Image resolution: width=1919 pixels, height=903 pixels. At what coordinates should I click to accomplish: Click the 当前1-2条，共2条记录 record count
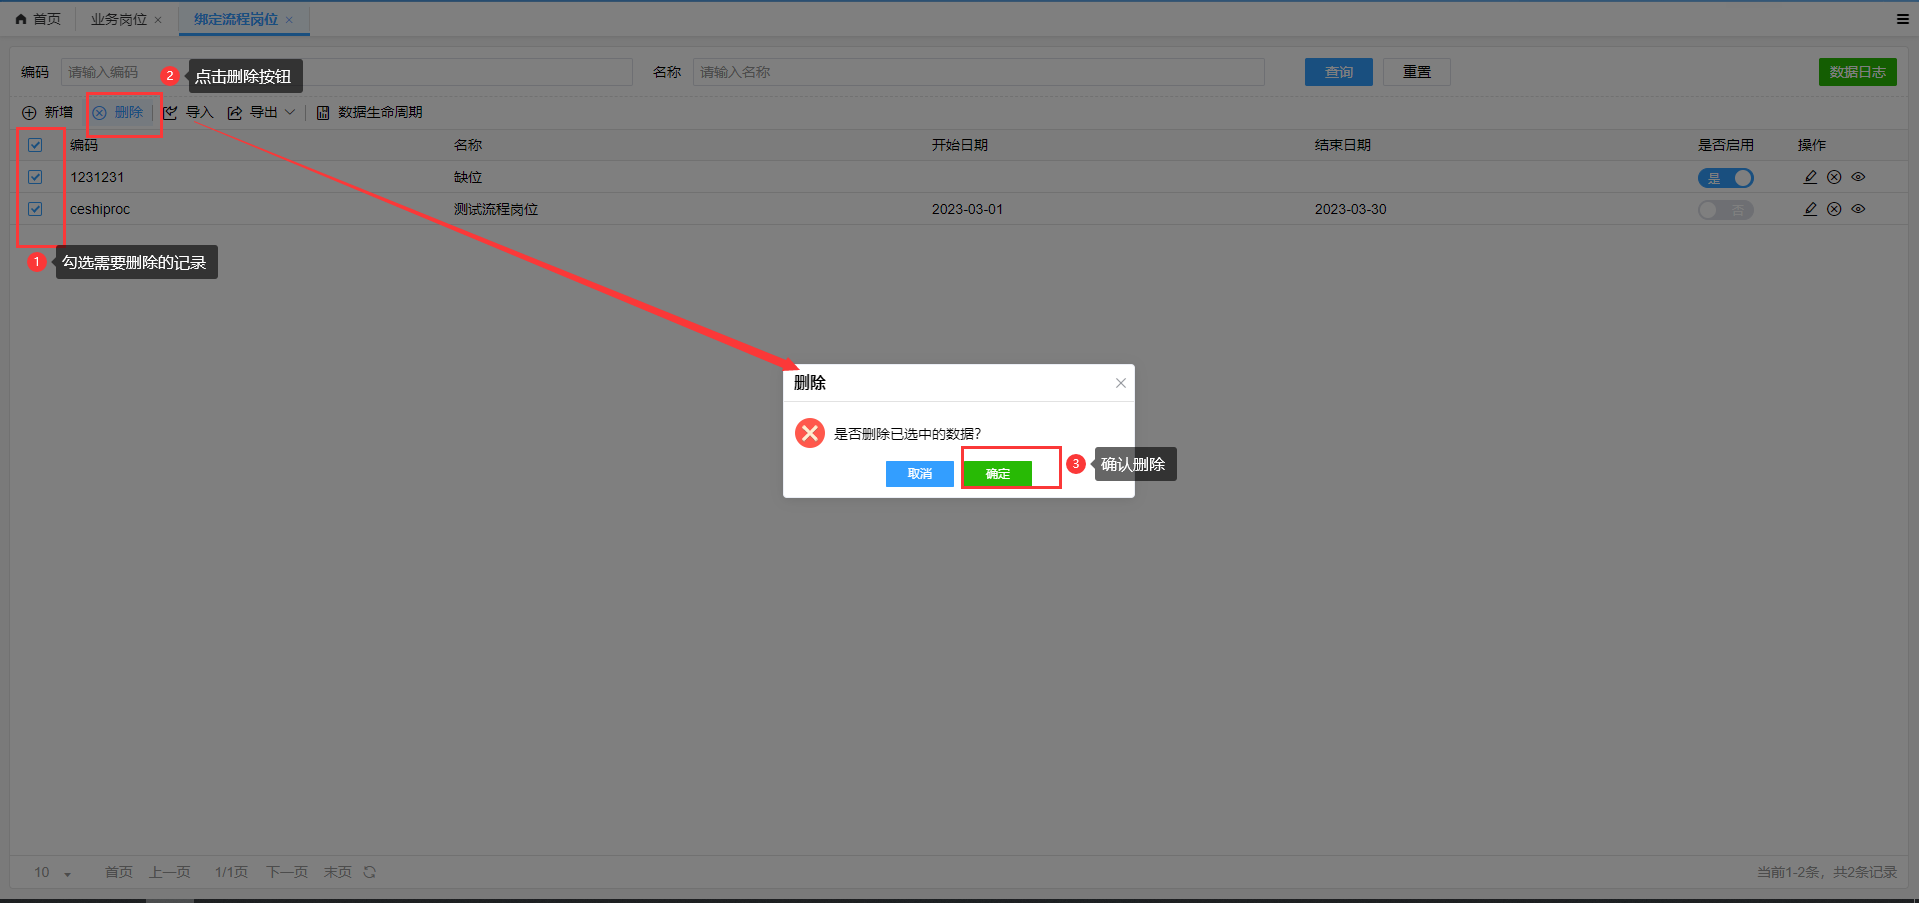click(1827, 872)
